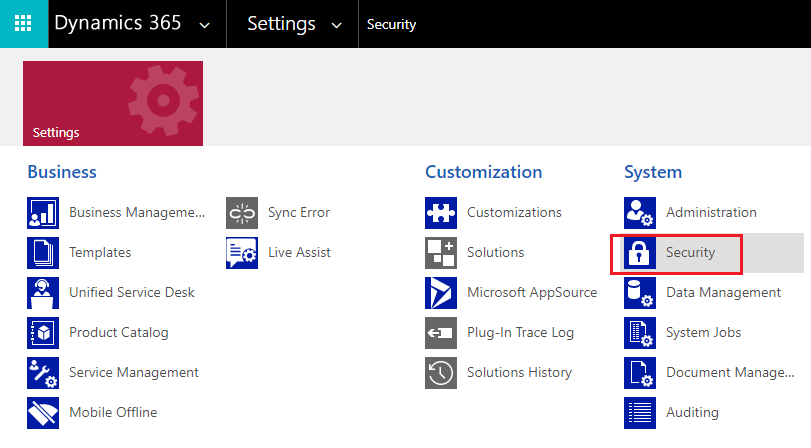Click the Solutions History clock icon

(441, 372)
